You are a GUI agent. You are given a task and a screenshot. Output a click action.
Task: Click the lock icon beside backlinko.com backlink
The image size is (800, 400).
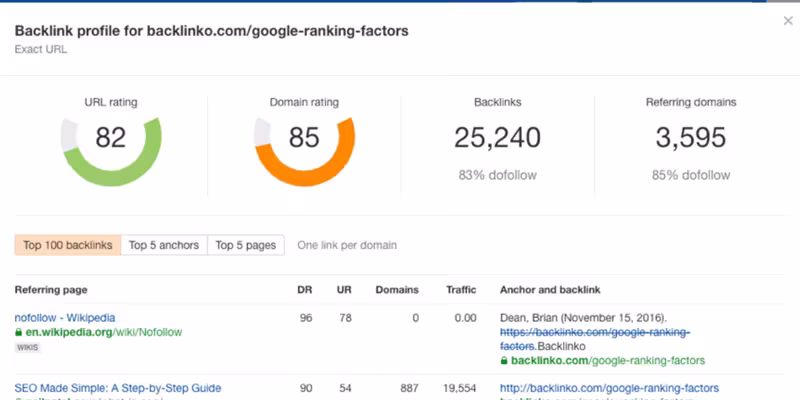coord(504,361)
